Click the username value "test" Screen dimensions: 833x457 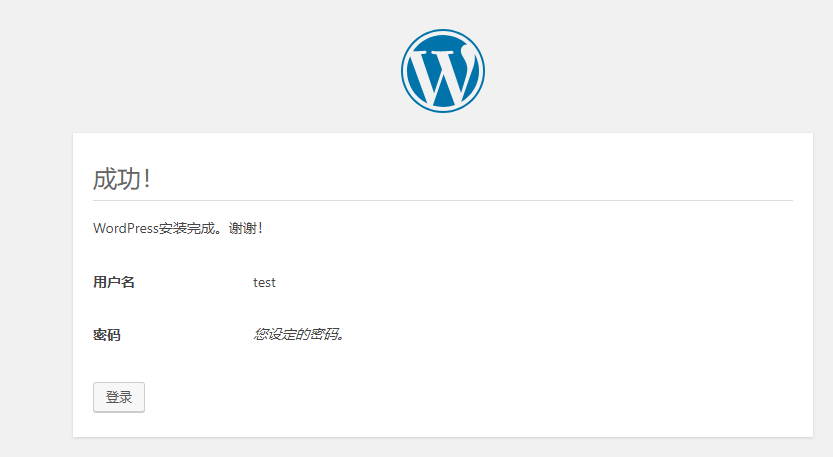[264, 282]
